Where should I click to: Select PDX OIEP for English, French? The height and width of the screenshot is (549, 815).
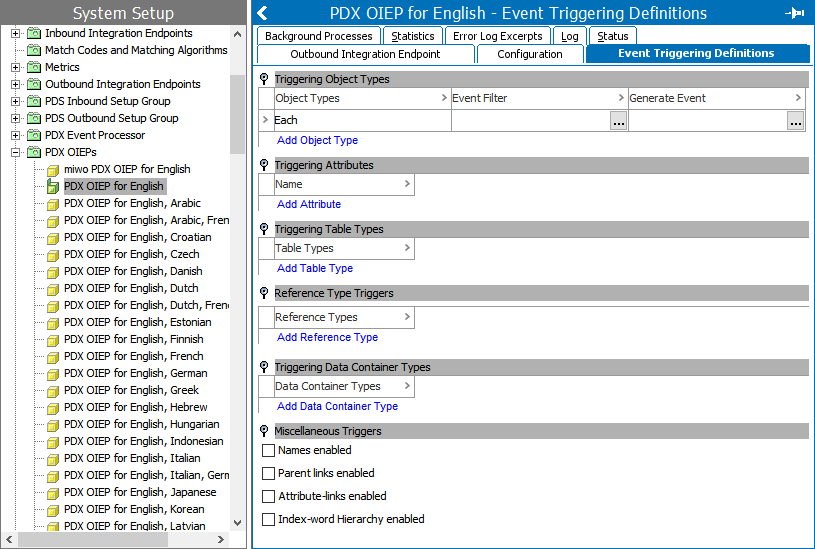pos(134,356)
